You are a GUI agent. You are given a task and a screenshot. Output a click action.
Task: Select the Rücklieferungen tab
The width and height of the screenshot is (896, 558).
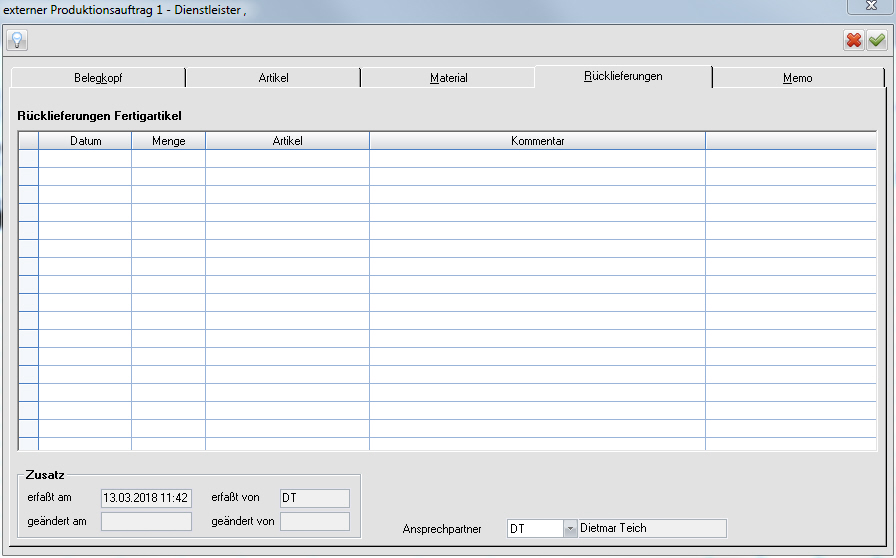[623, 77]
